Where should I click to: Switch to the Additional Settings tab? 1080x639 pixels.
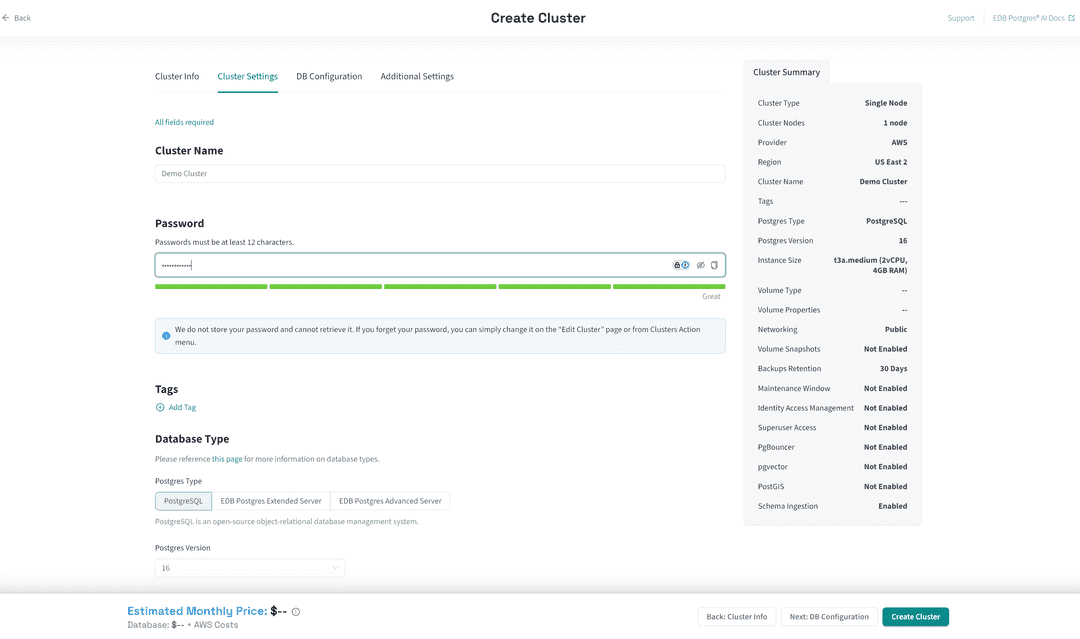417,76
